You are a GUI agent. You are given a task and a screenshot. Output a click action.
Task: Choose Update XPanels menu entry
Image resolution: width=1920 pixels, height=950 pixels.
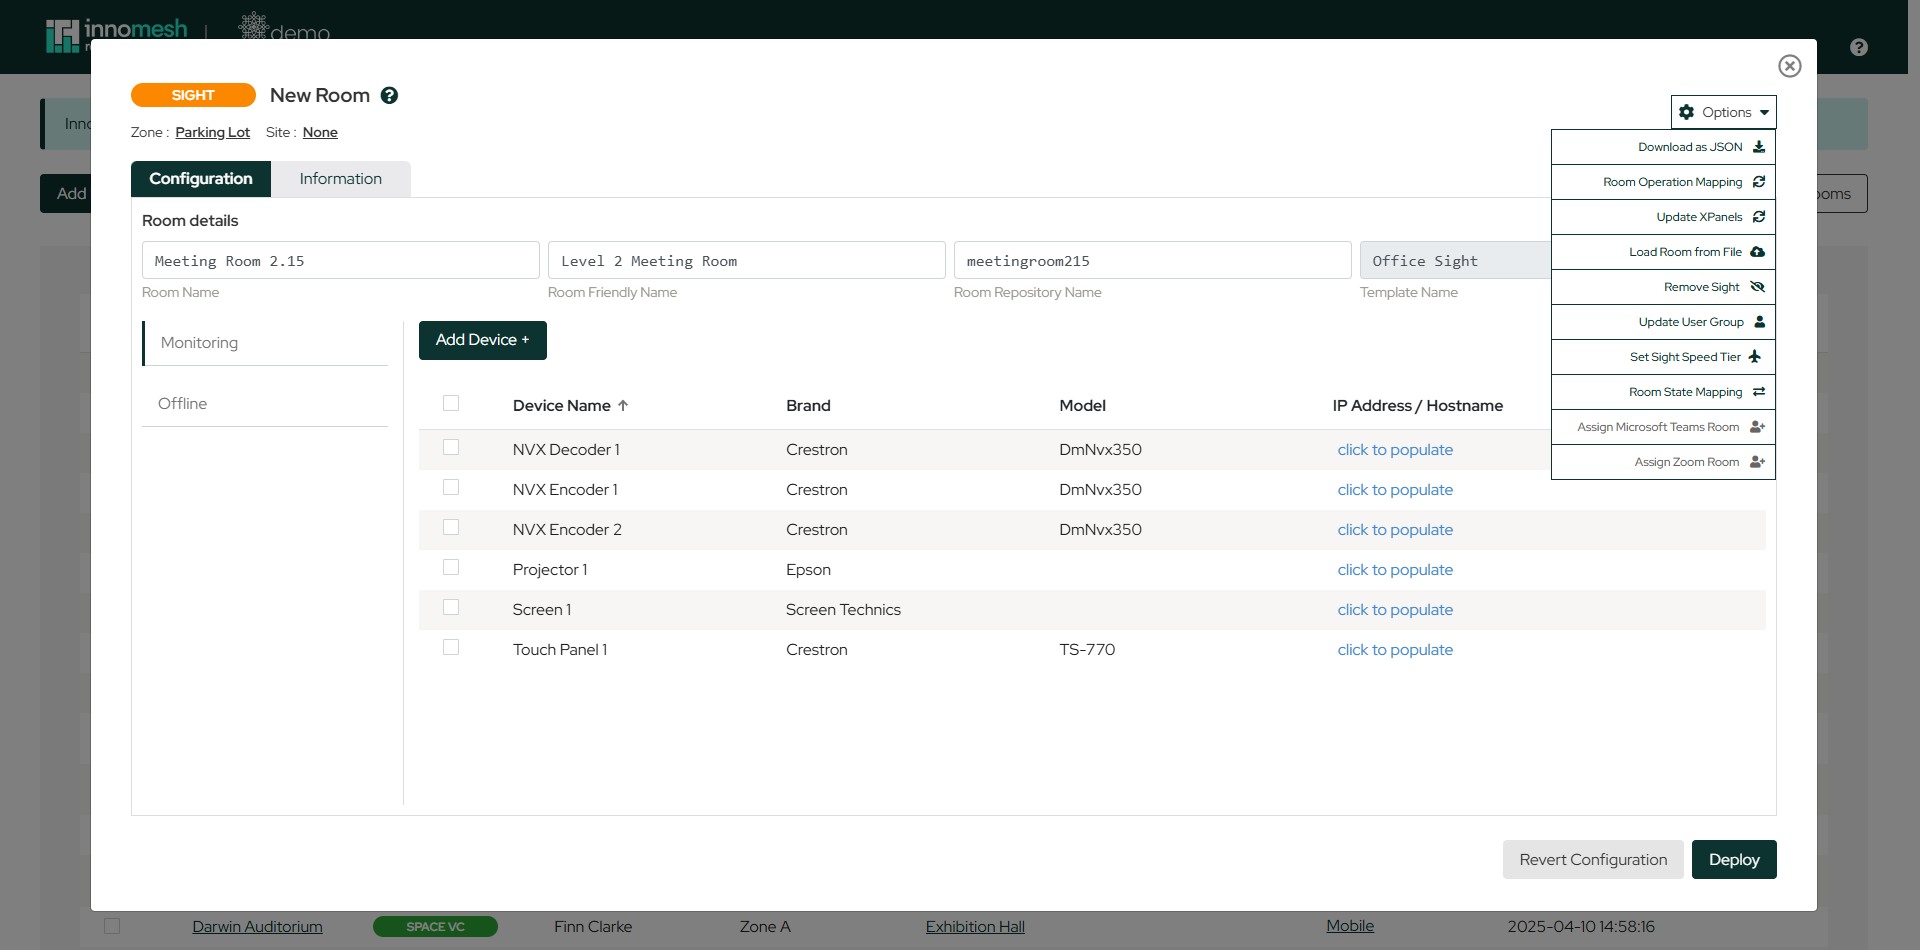point(1663,217)
